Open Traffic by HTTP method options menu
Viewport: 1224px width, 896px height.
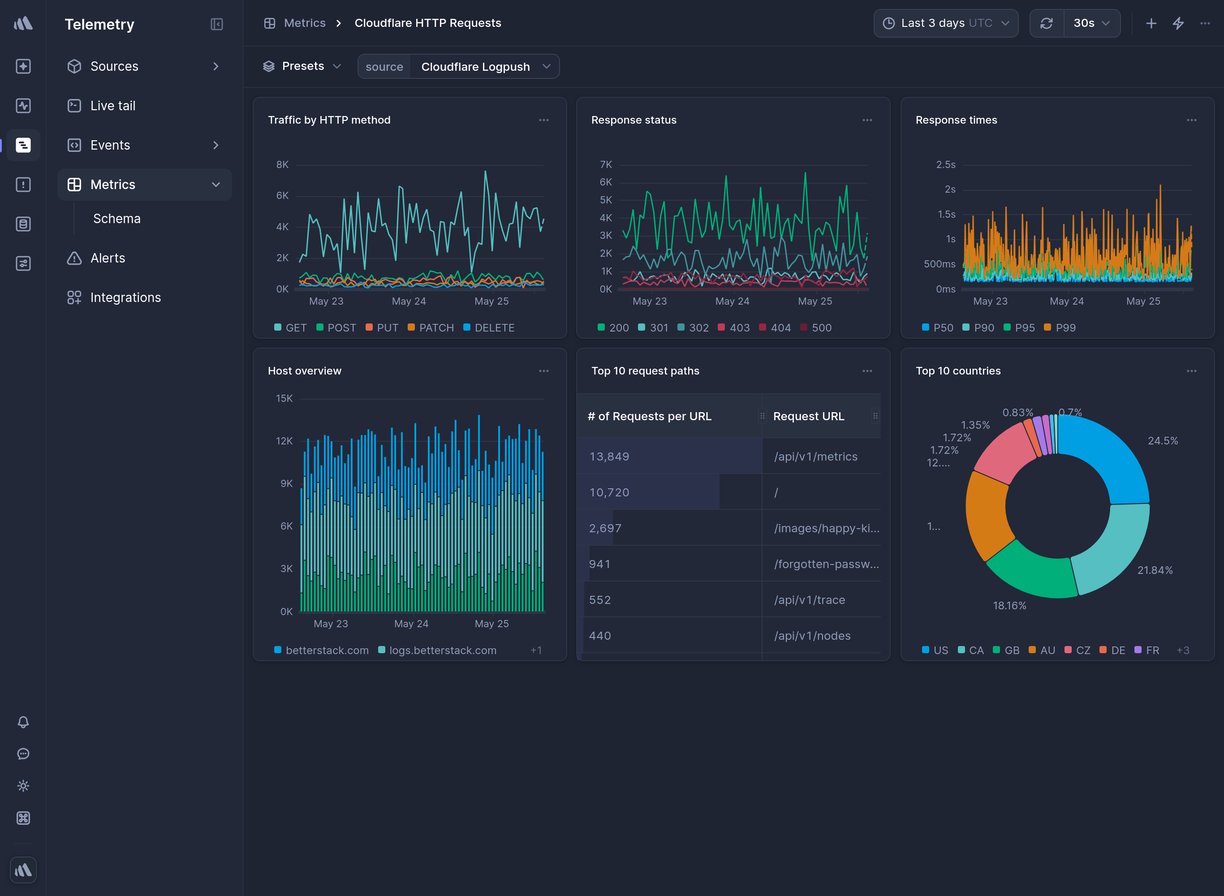coord(544,120)
